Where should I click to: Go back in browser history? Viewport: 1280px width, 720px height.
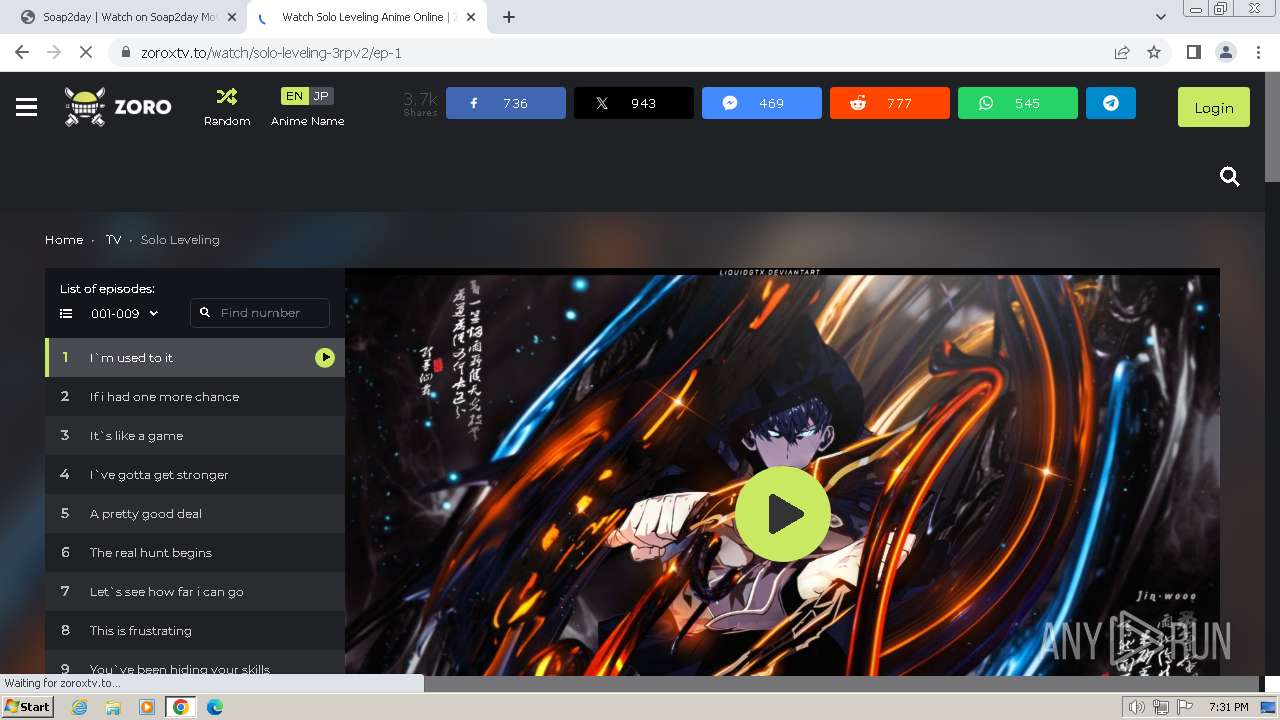click(x=22, y=52)
